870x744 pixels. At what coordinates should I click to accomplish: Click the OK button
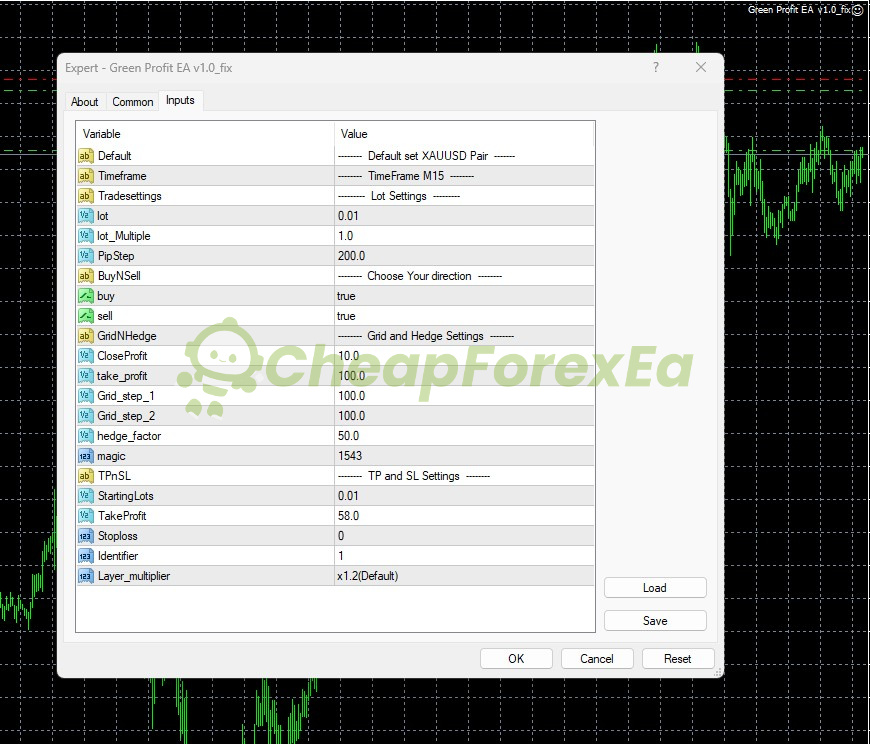tap(516, 659)
